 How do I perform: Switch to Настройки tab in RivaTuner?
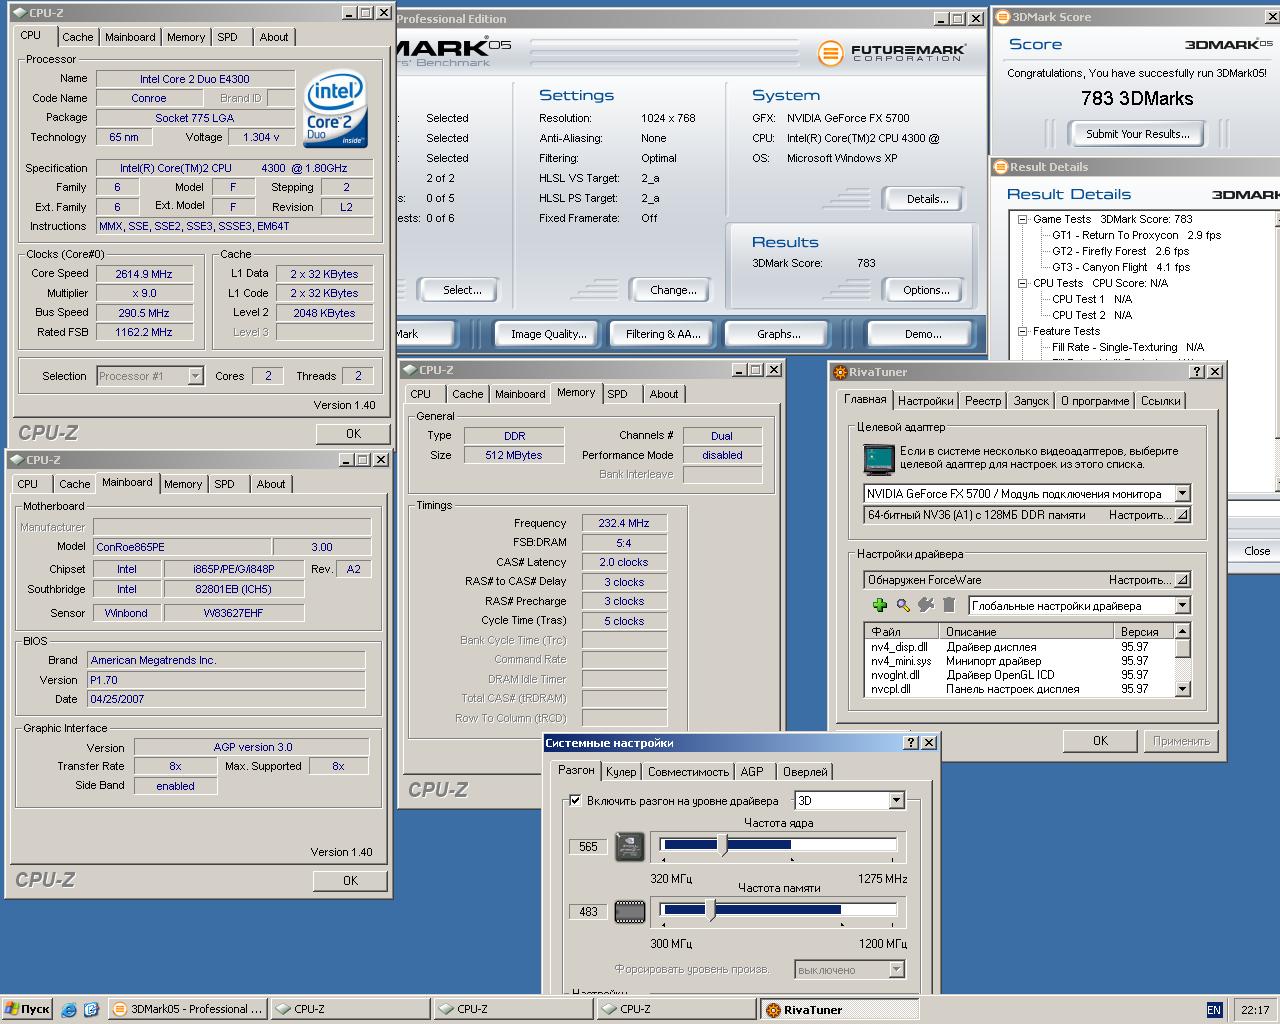925,401
